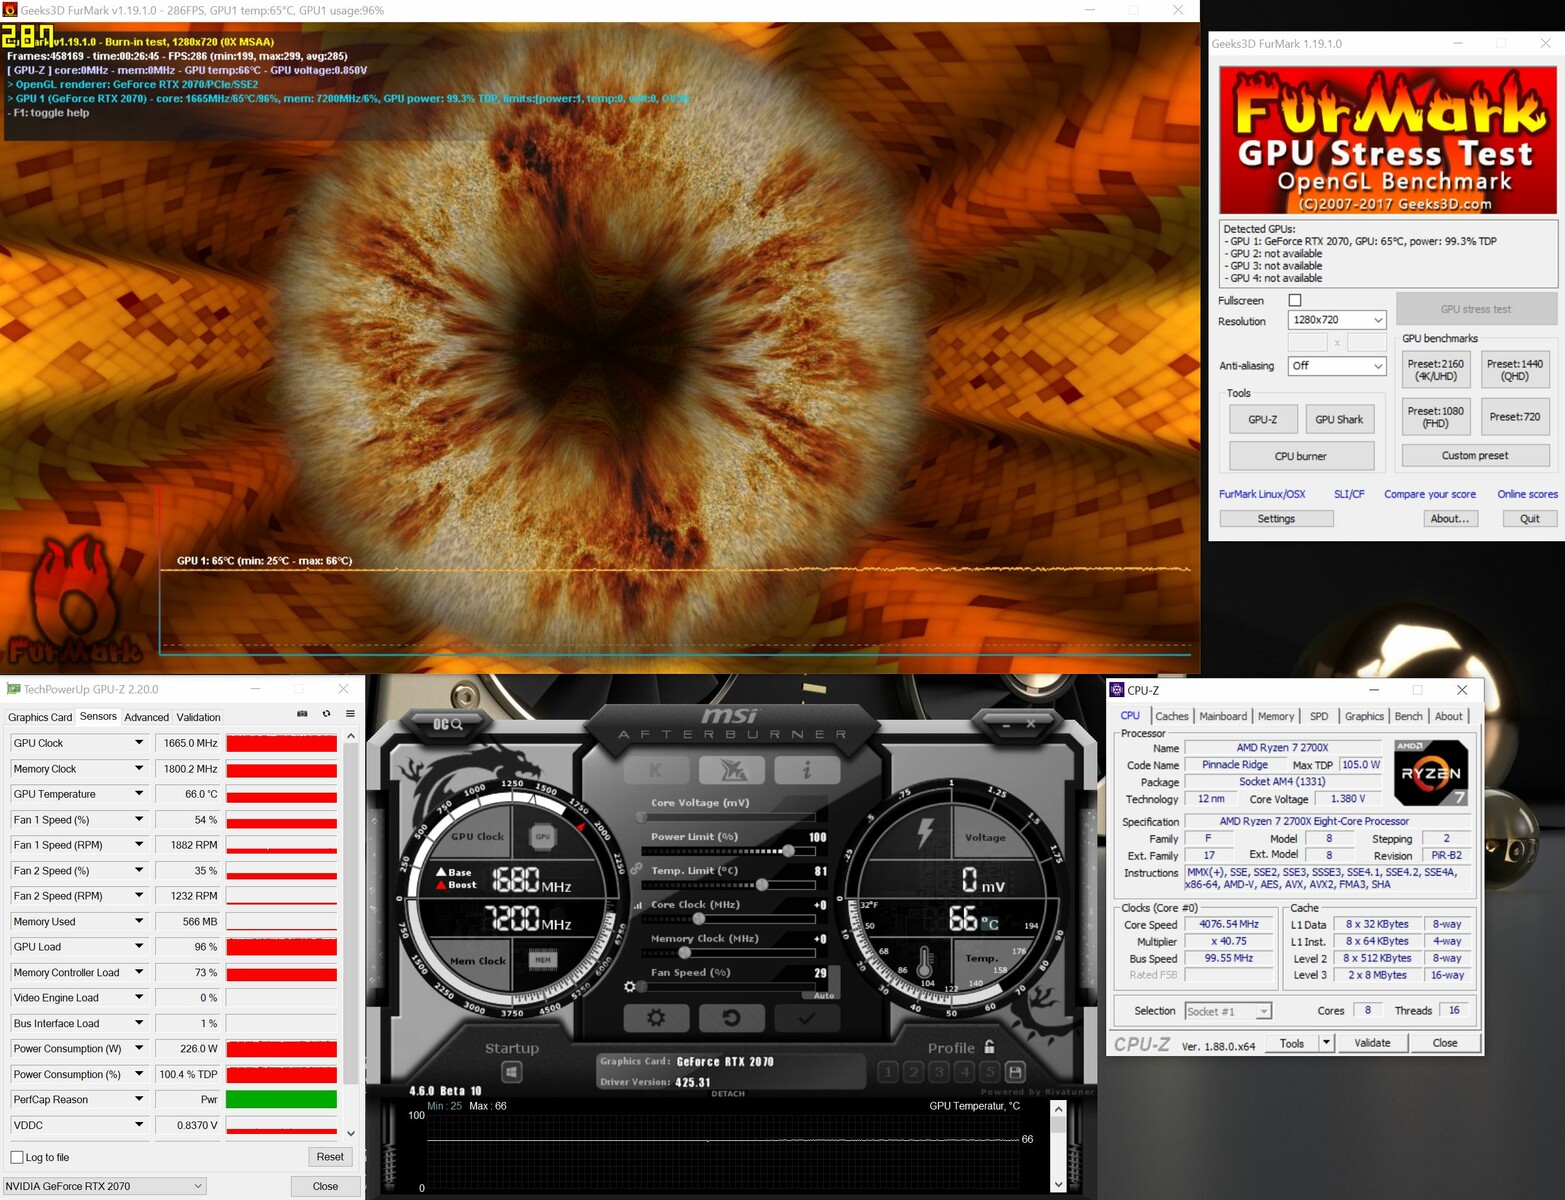This screenshot has height=1200, width=1565.
Task: Click the GPU-Z refresh icon
Action: pyautogui.click(x=326, y=714)
